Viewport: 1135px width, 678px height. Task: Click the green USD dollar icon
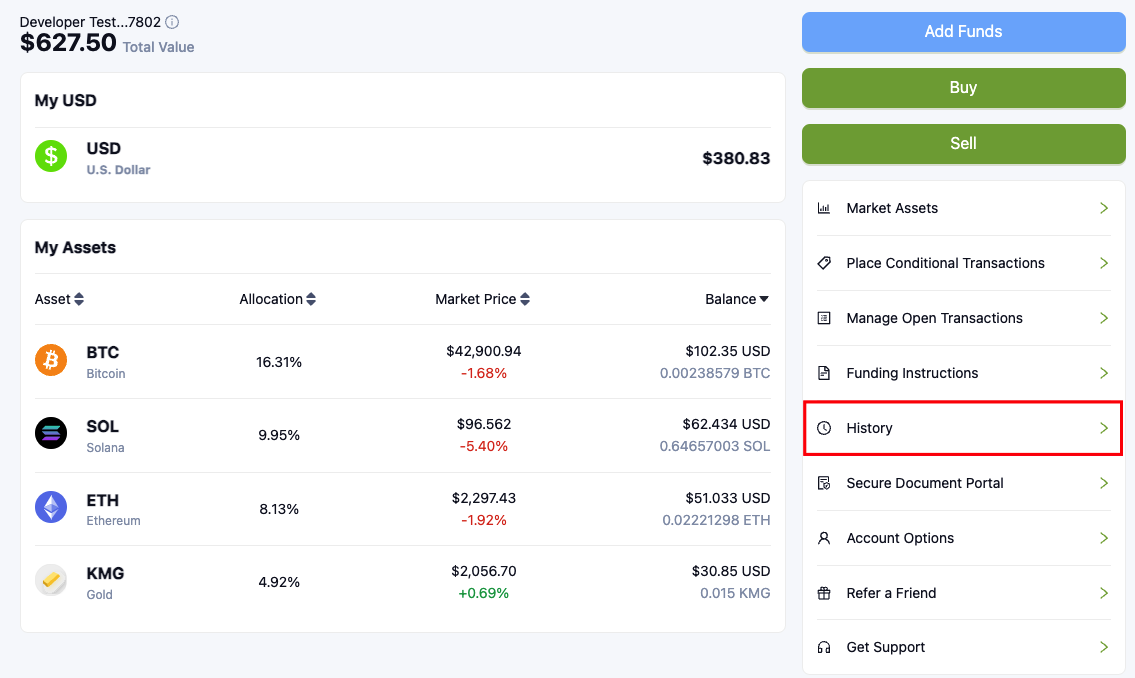[x=51, y=156]
